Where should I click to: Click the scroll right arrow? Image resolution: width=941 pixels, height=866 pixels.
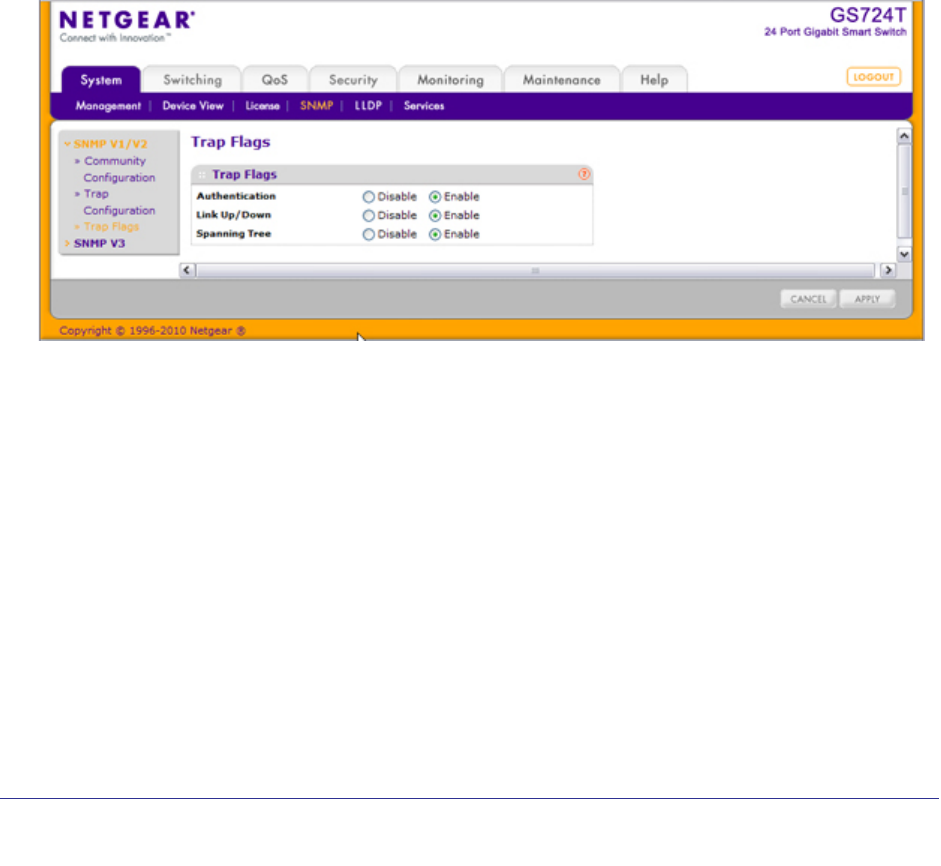point(888,270)
